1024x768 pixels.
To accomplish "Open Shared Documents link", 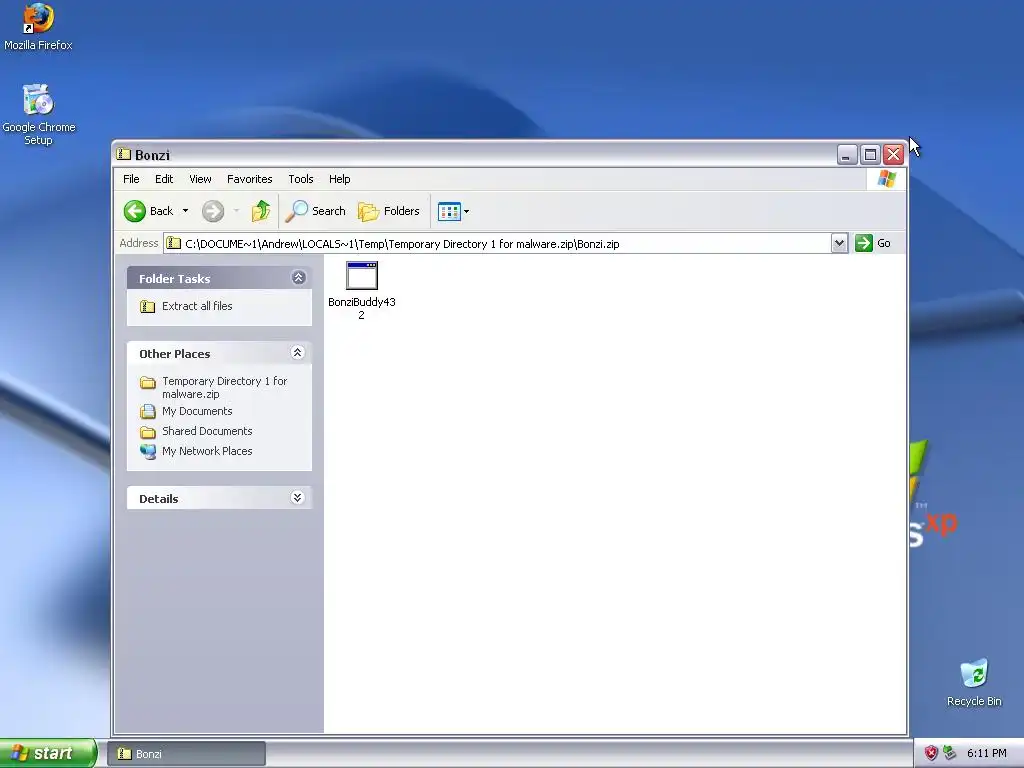I will coord(207,431).
